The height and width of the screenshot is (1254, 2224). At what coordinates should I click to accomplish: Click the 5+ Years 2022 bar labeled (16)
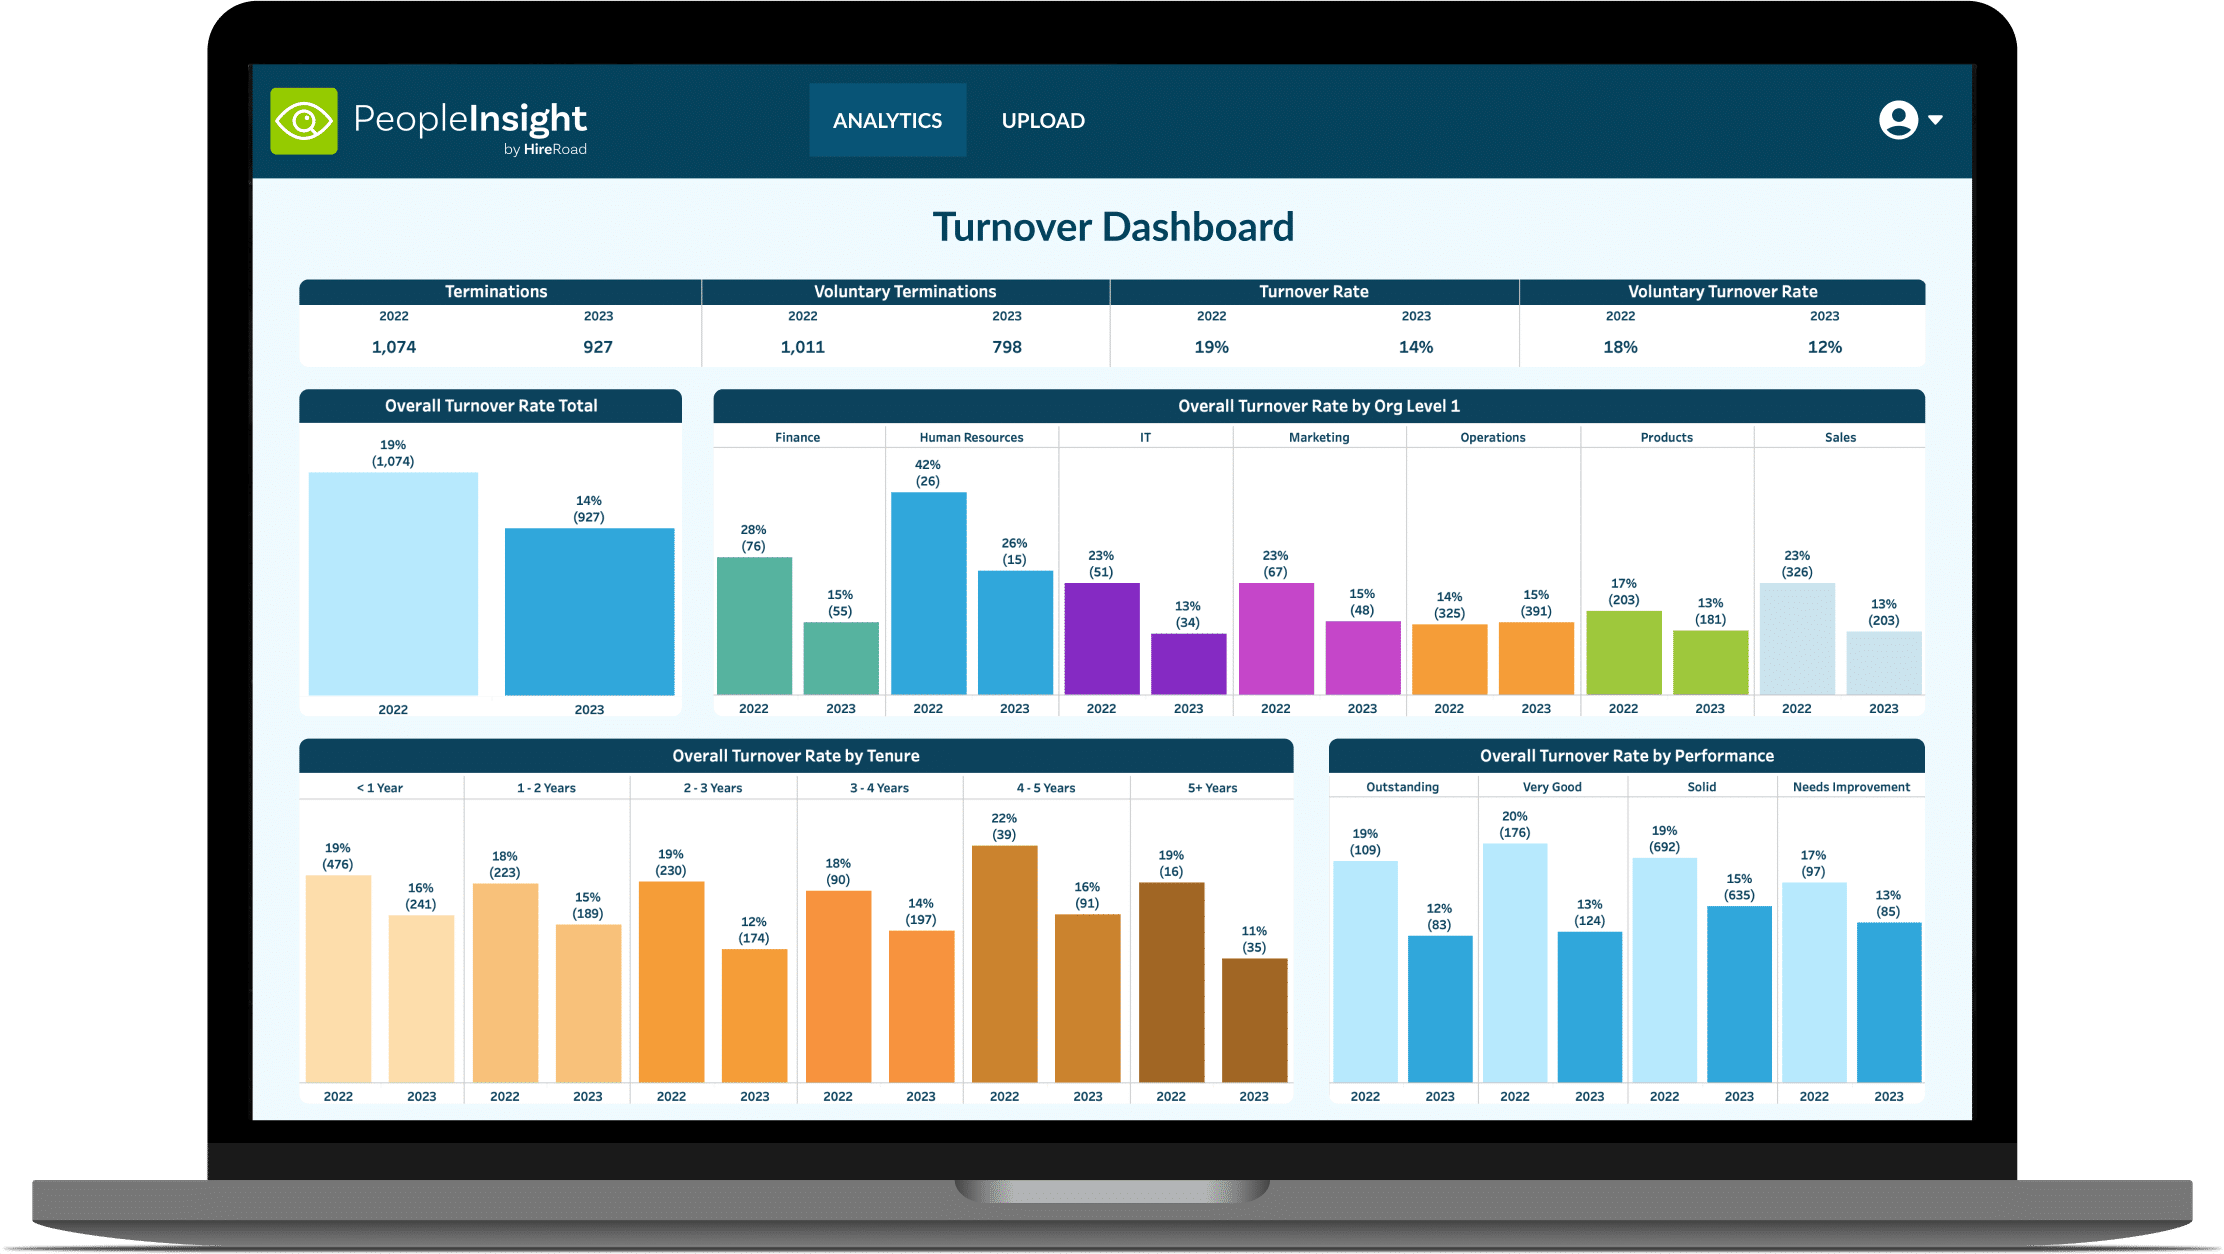point(1171,982)
